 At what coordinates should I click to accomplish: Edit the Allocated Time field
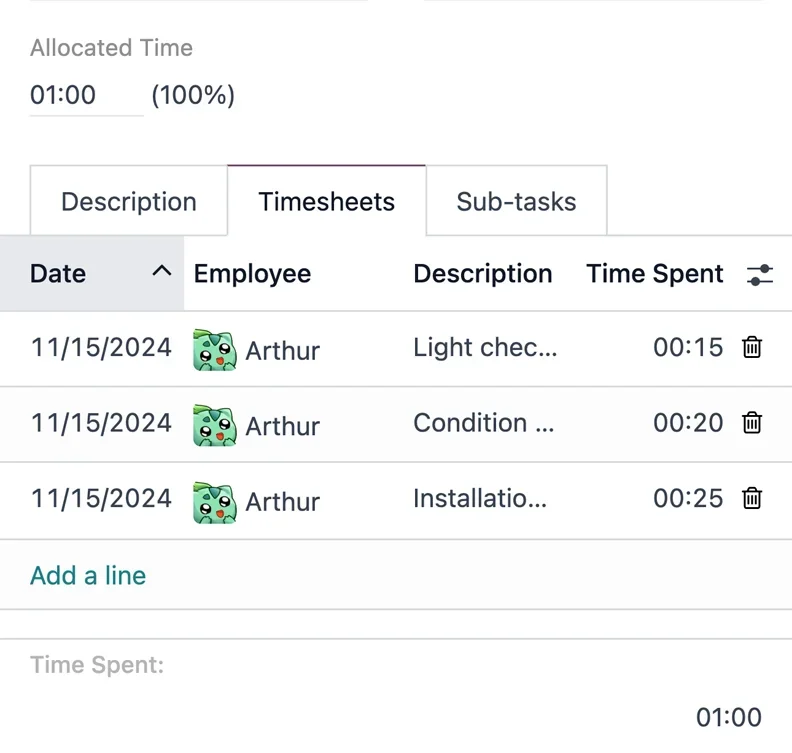pyautogui.click(x=85, y=96)
